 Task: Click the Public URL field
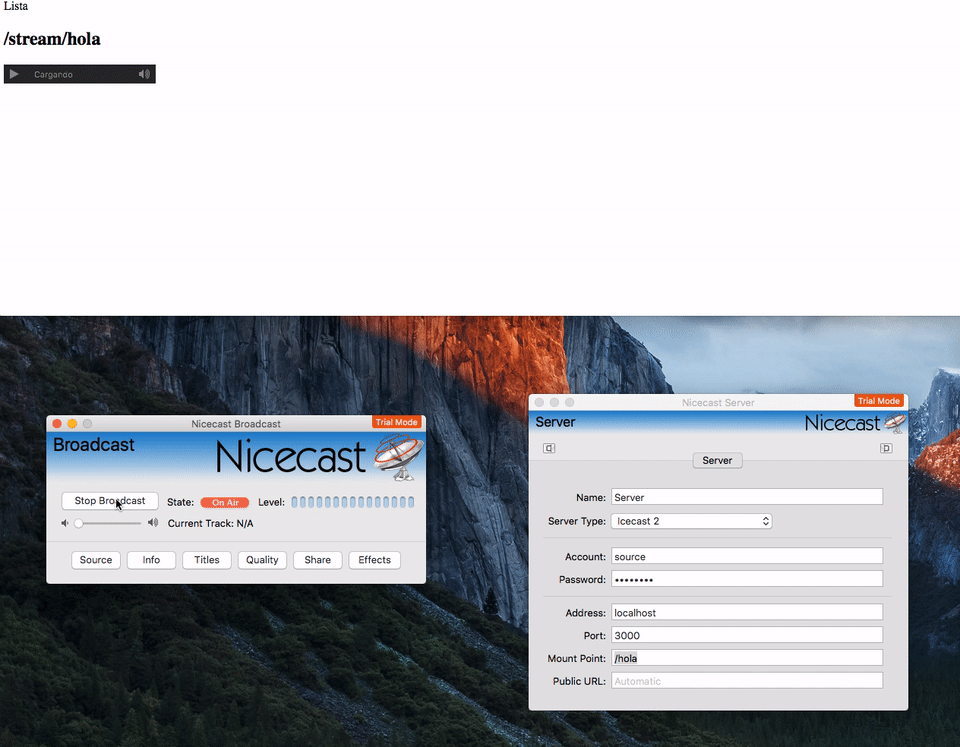click(747, 680)
